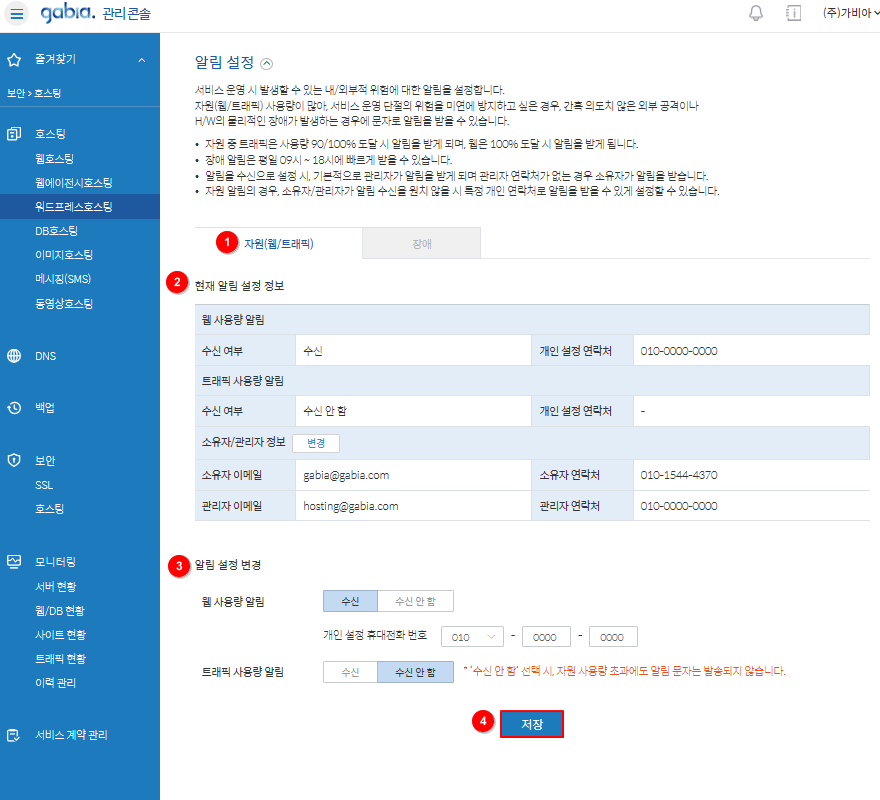Set 웹 사용량 알림 to 수신 안 함

(415, 601)
